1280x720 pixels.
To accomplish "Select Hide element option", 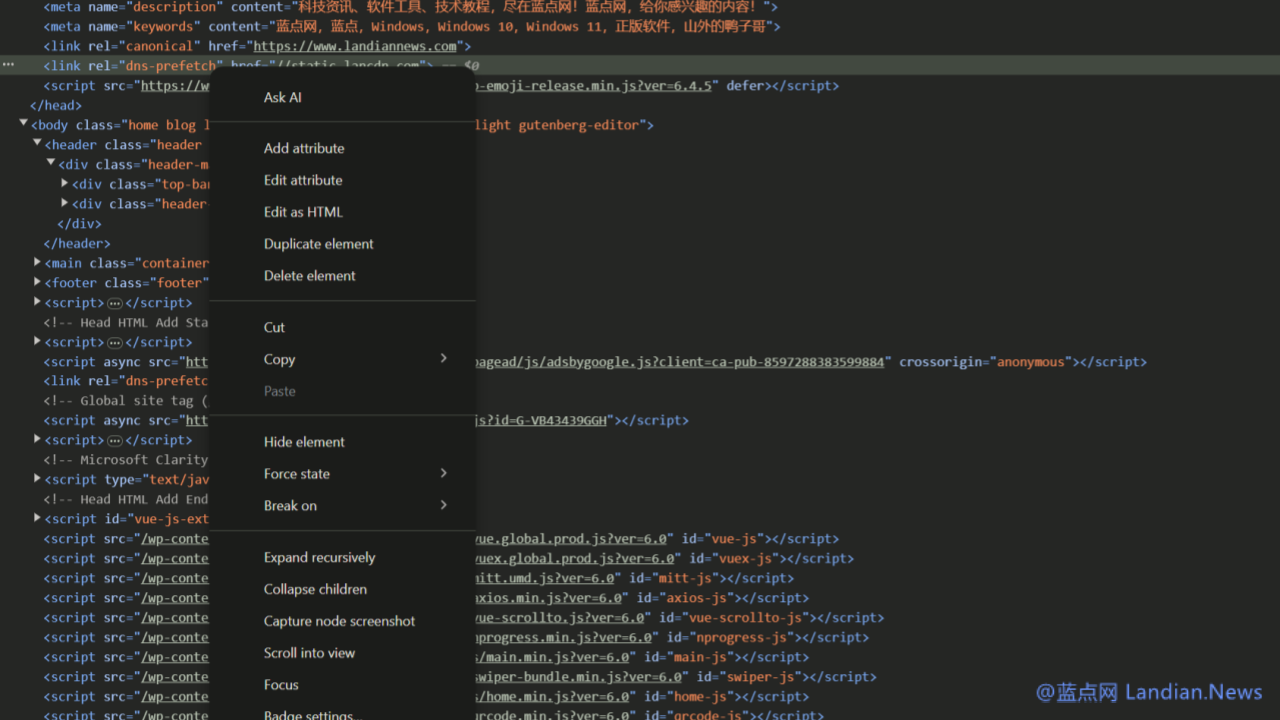I will (304, 442).
